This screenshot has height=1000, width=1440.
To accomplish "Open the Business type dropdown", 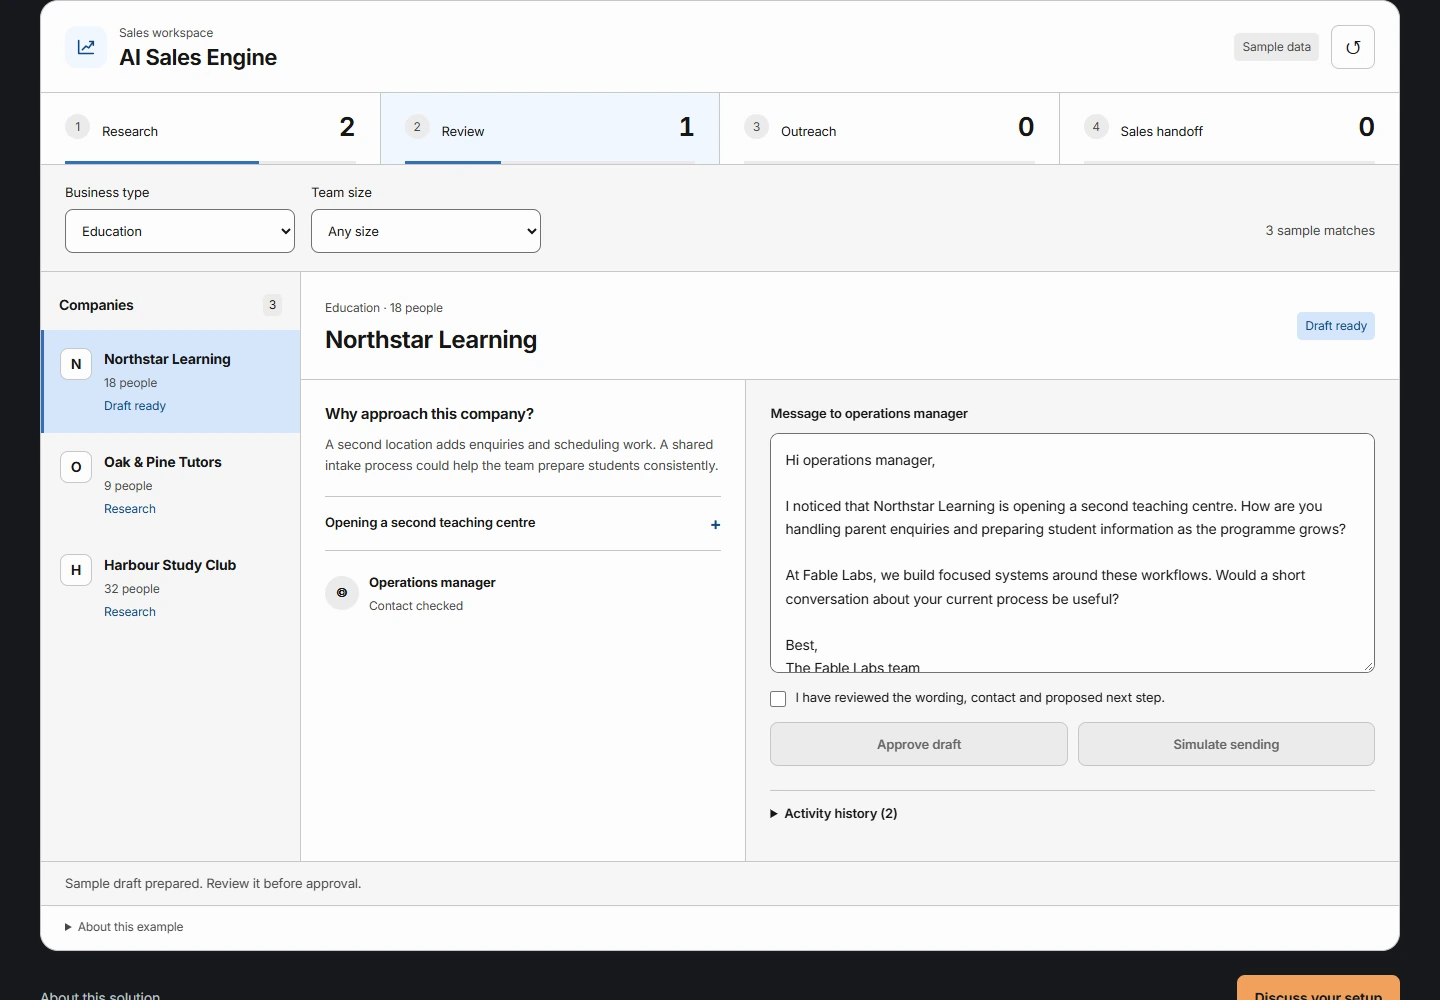I will (180, 231).
